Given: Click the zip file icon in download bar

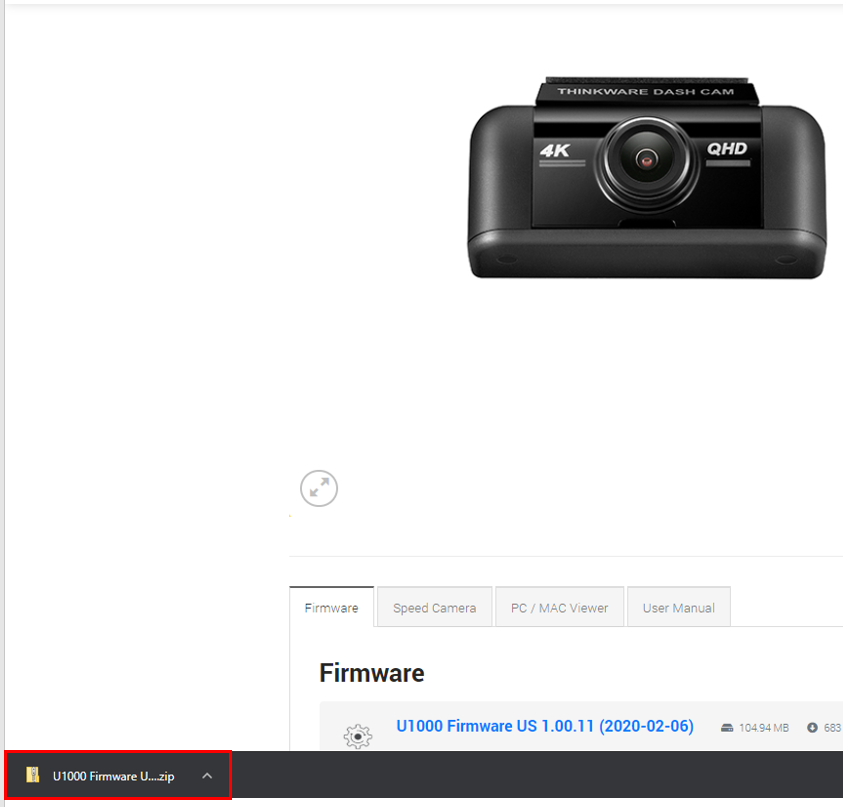Looking at the screenshot, I should pos(33,775).
